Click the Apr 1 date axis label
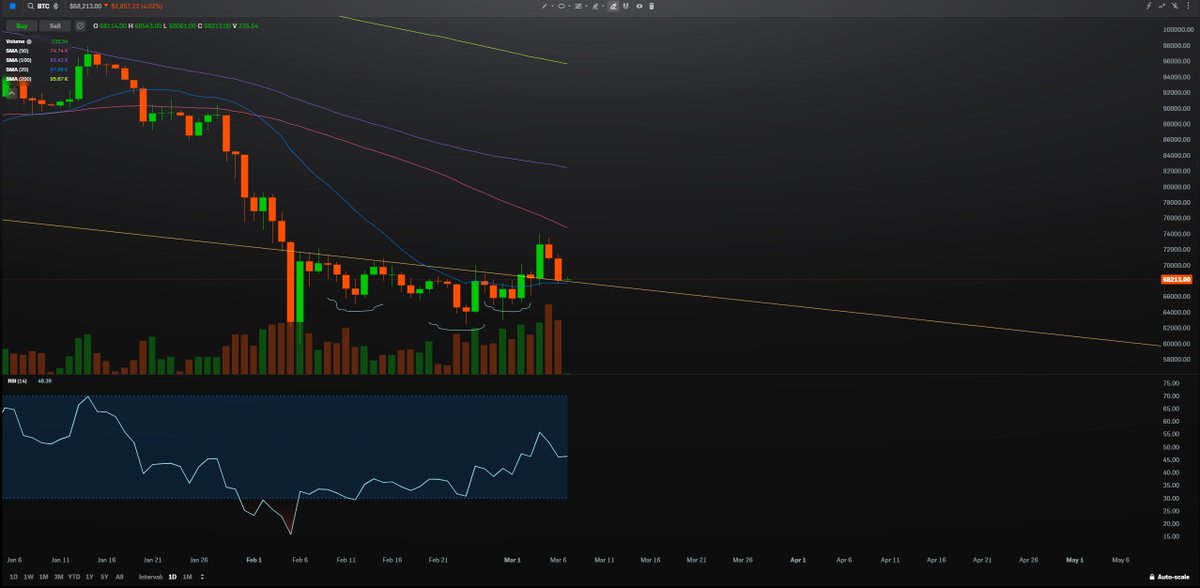The image size is (1200, 588). click(x=798, y=561)
